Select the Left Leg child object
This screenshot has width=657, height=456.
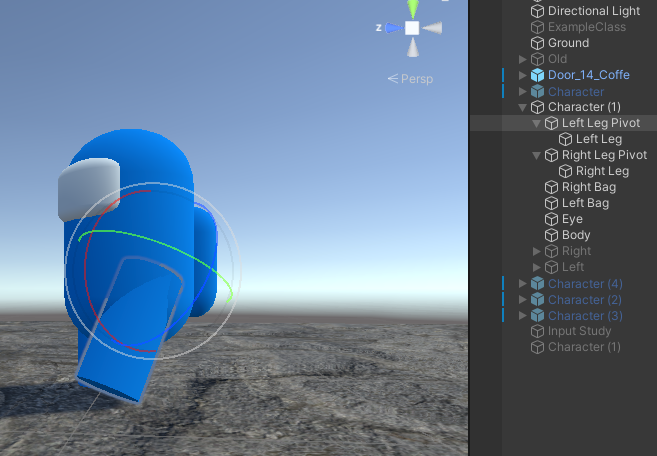[599, 139]
